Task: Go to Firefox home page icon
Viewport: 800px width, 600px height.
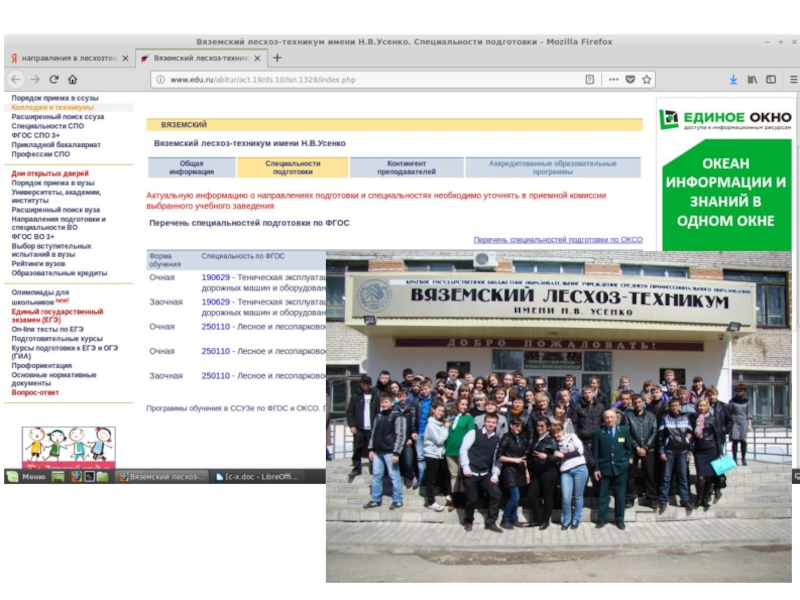Action: pyautogui.click(x=73, y=79)
